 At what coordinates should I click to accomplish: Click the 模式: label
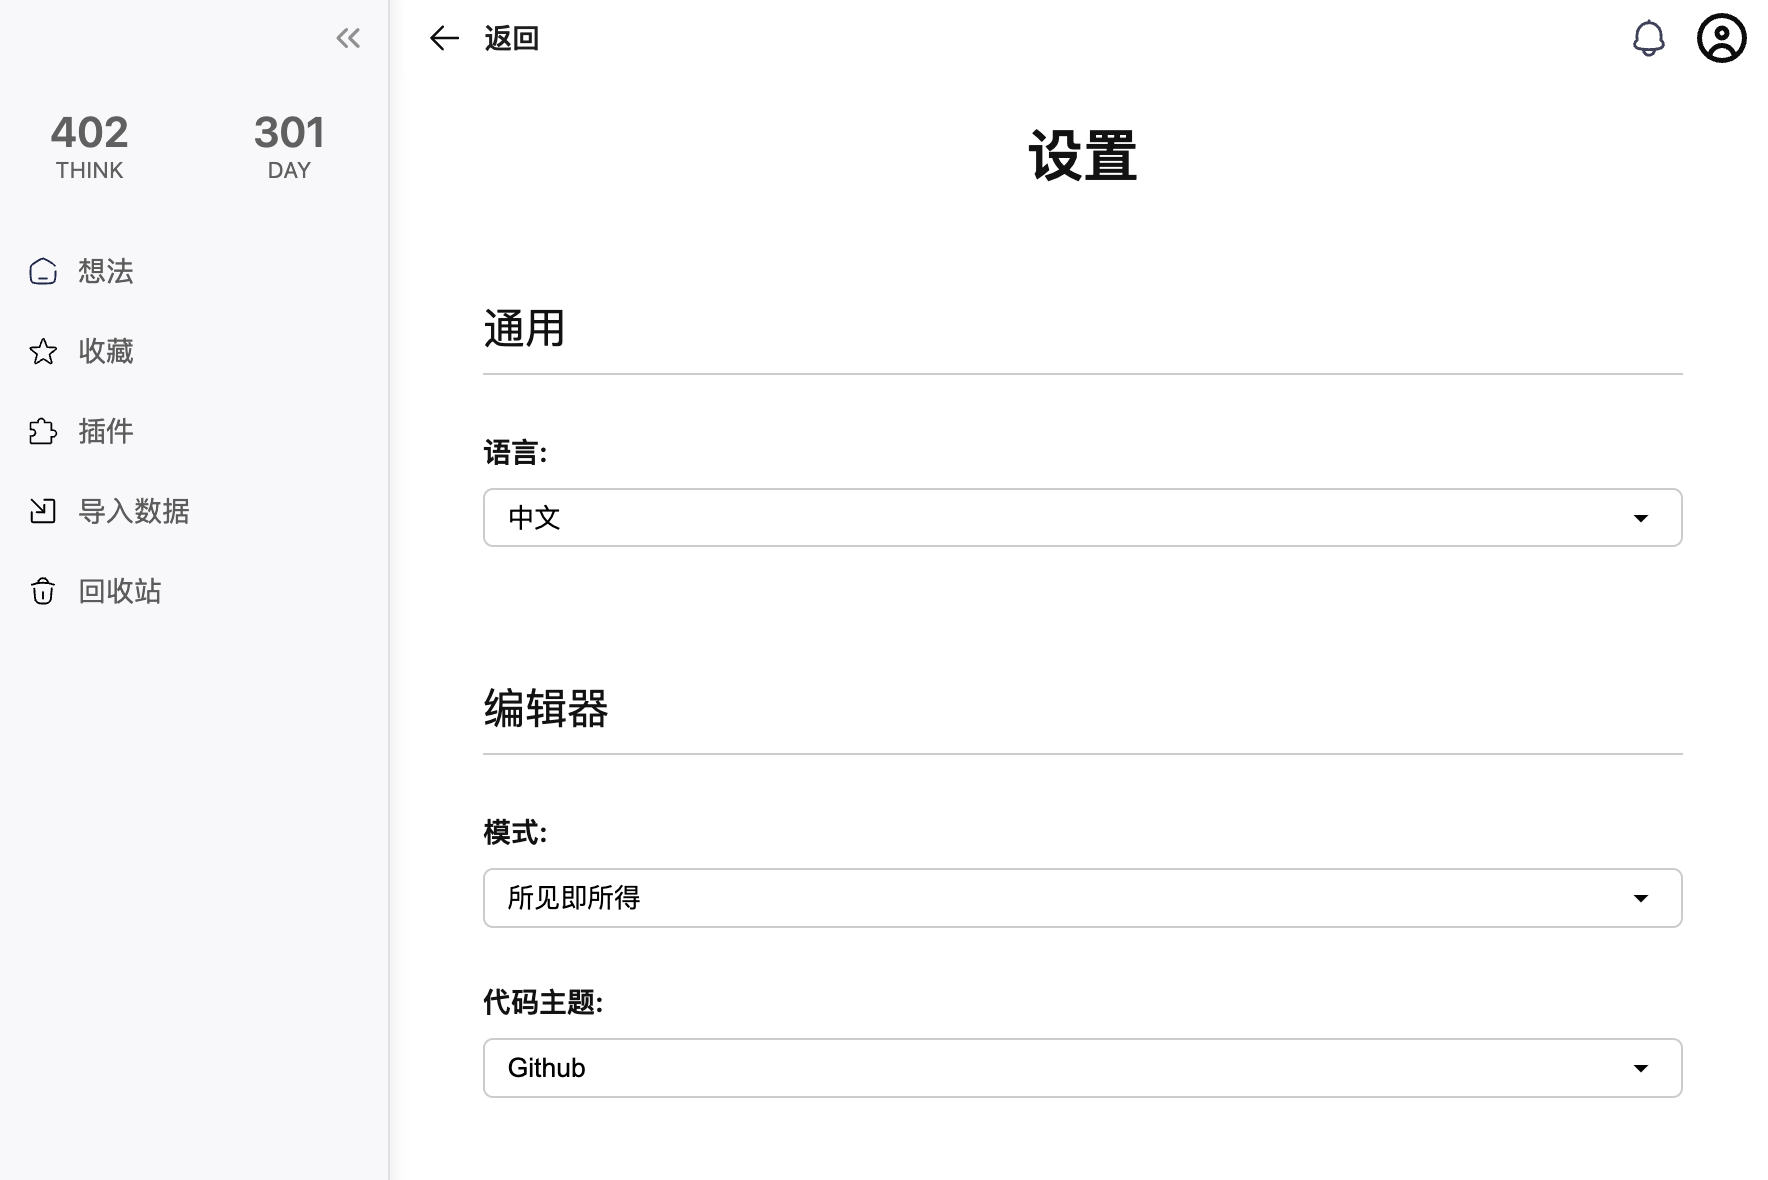(515, 832)
